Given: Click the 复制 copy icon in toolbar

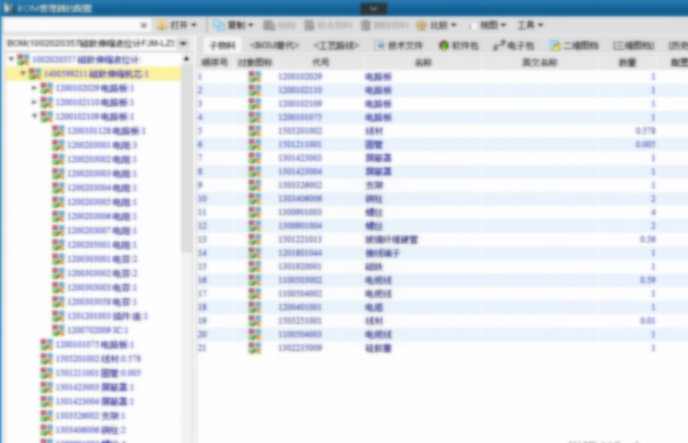Looking at the screenshot, I should (219, 25).
